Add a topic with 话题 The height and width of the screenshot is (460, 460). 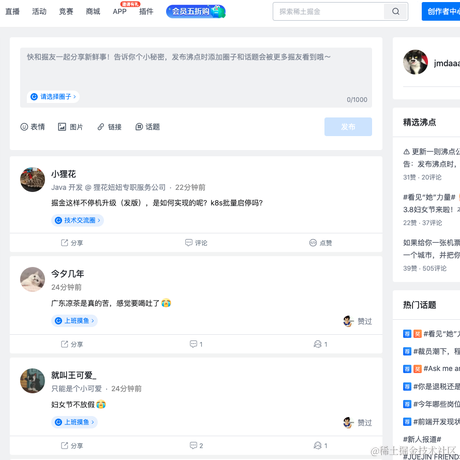coord(147,127)
